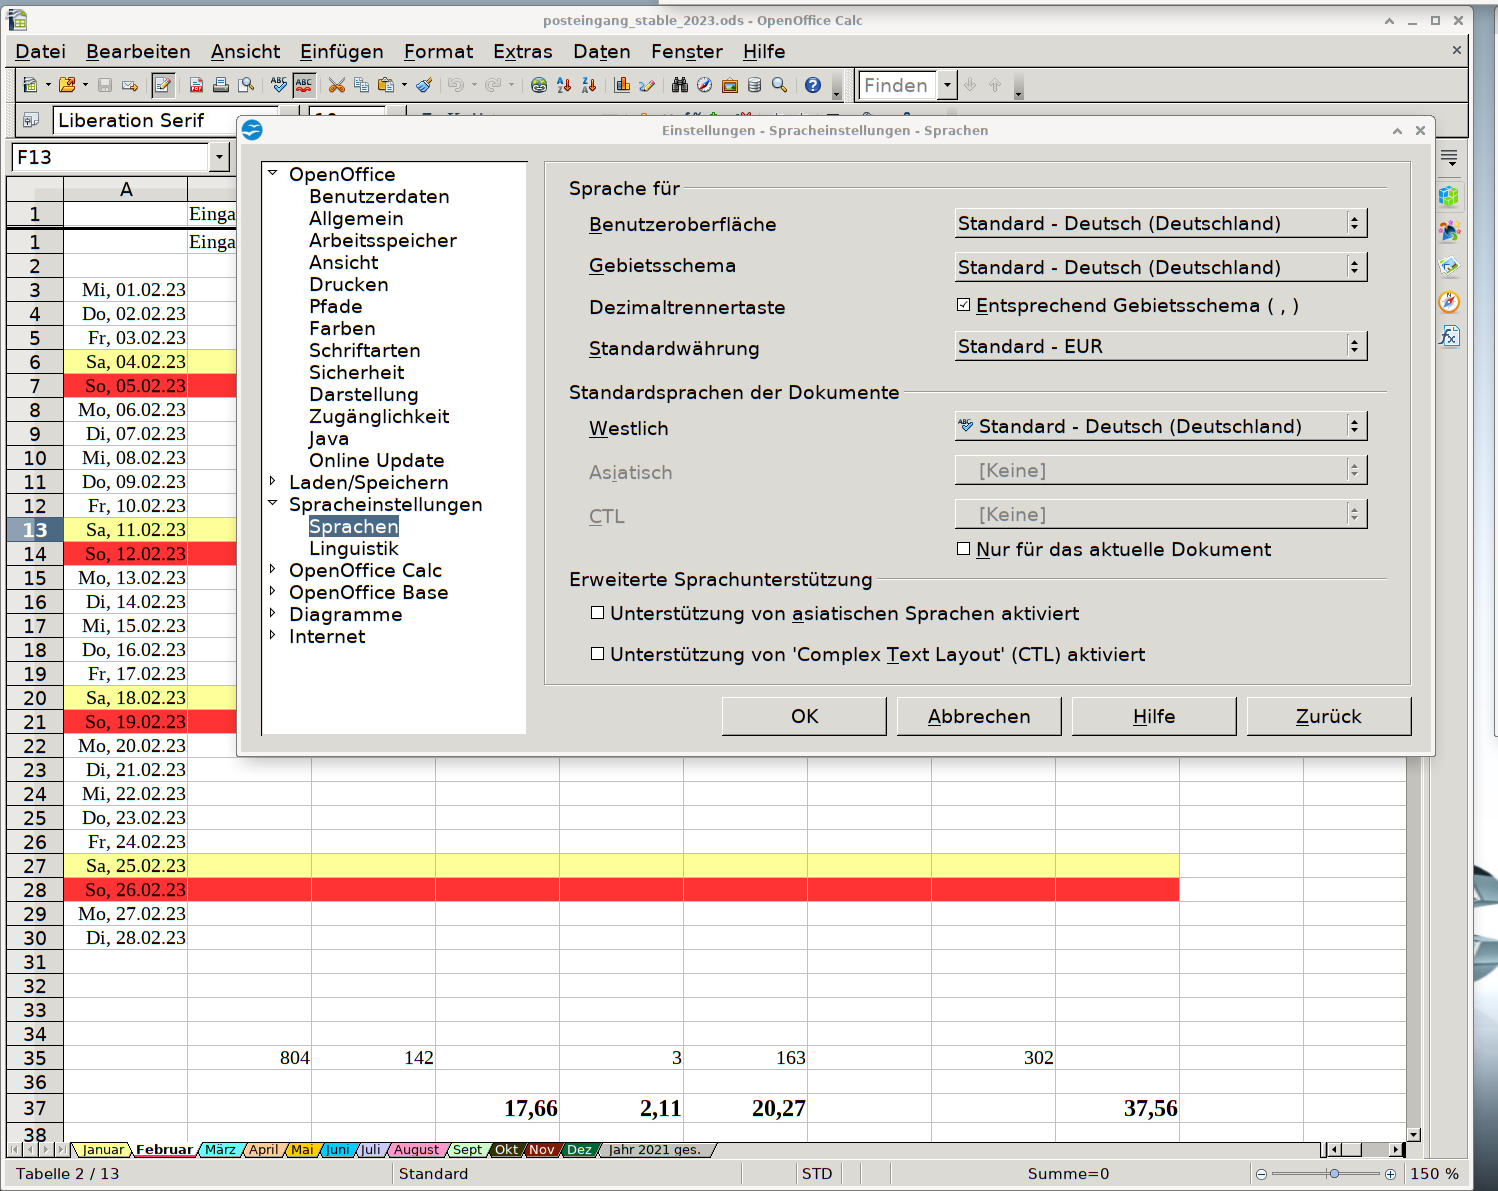Toggle AutoSpellcheck icon
This screenshot has width=1498, height=1191.
point(304,85)
